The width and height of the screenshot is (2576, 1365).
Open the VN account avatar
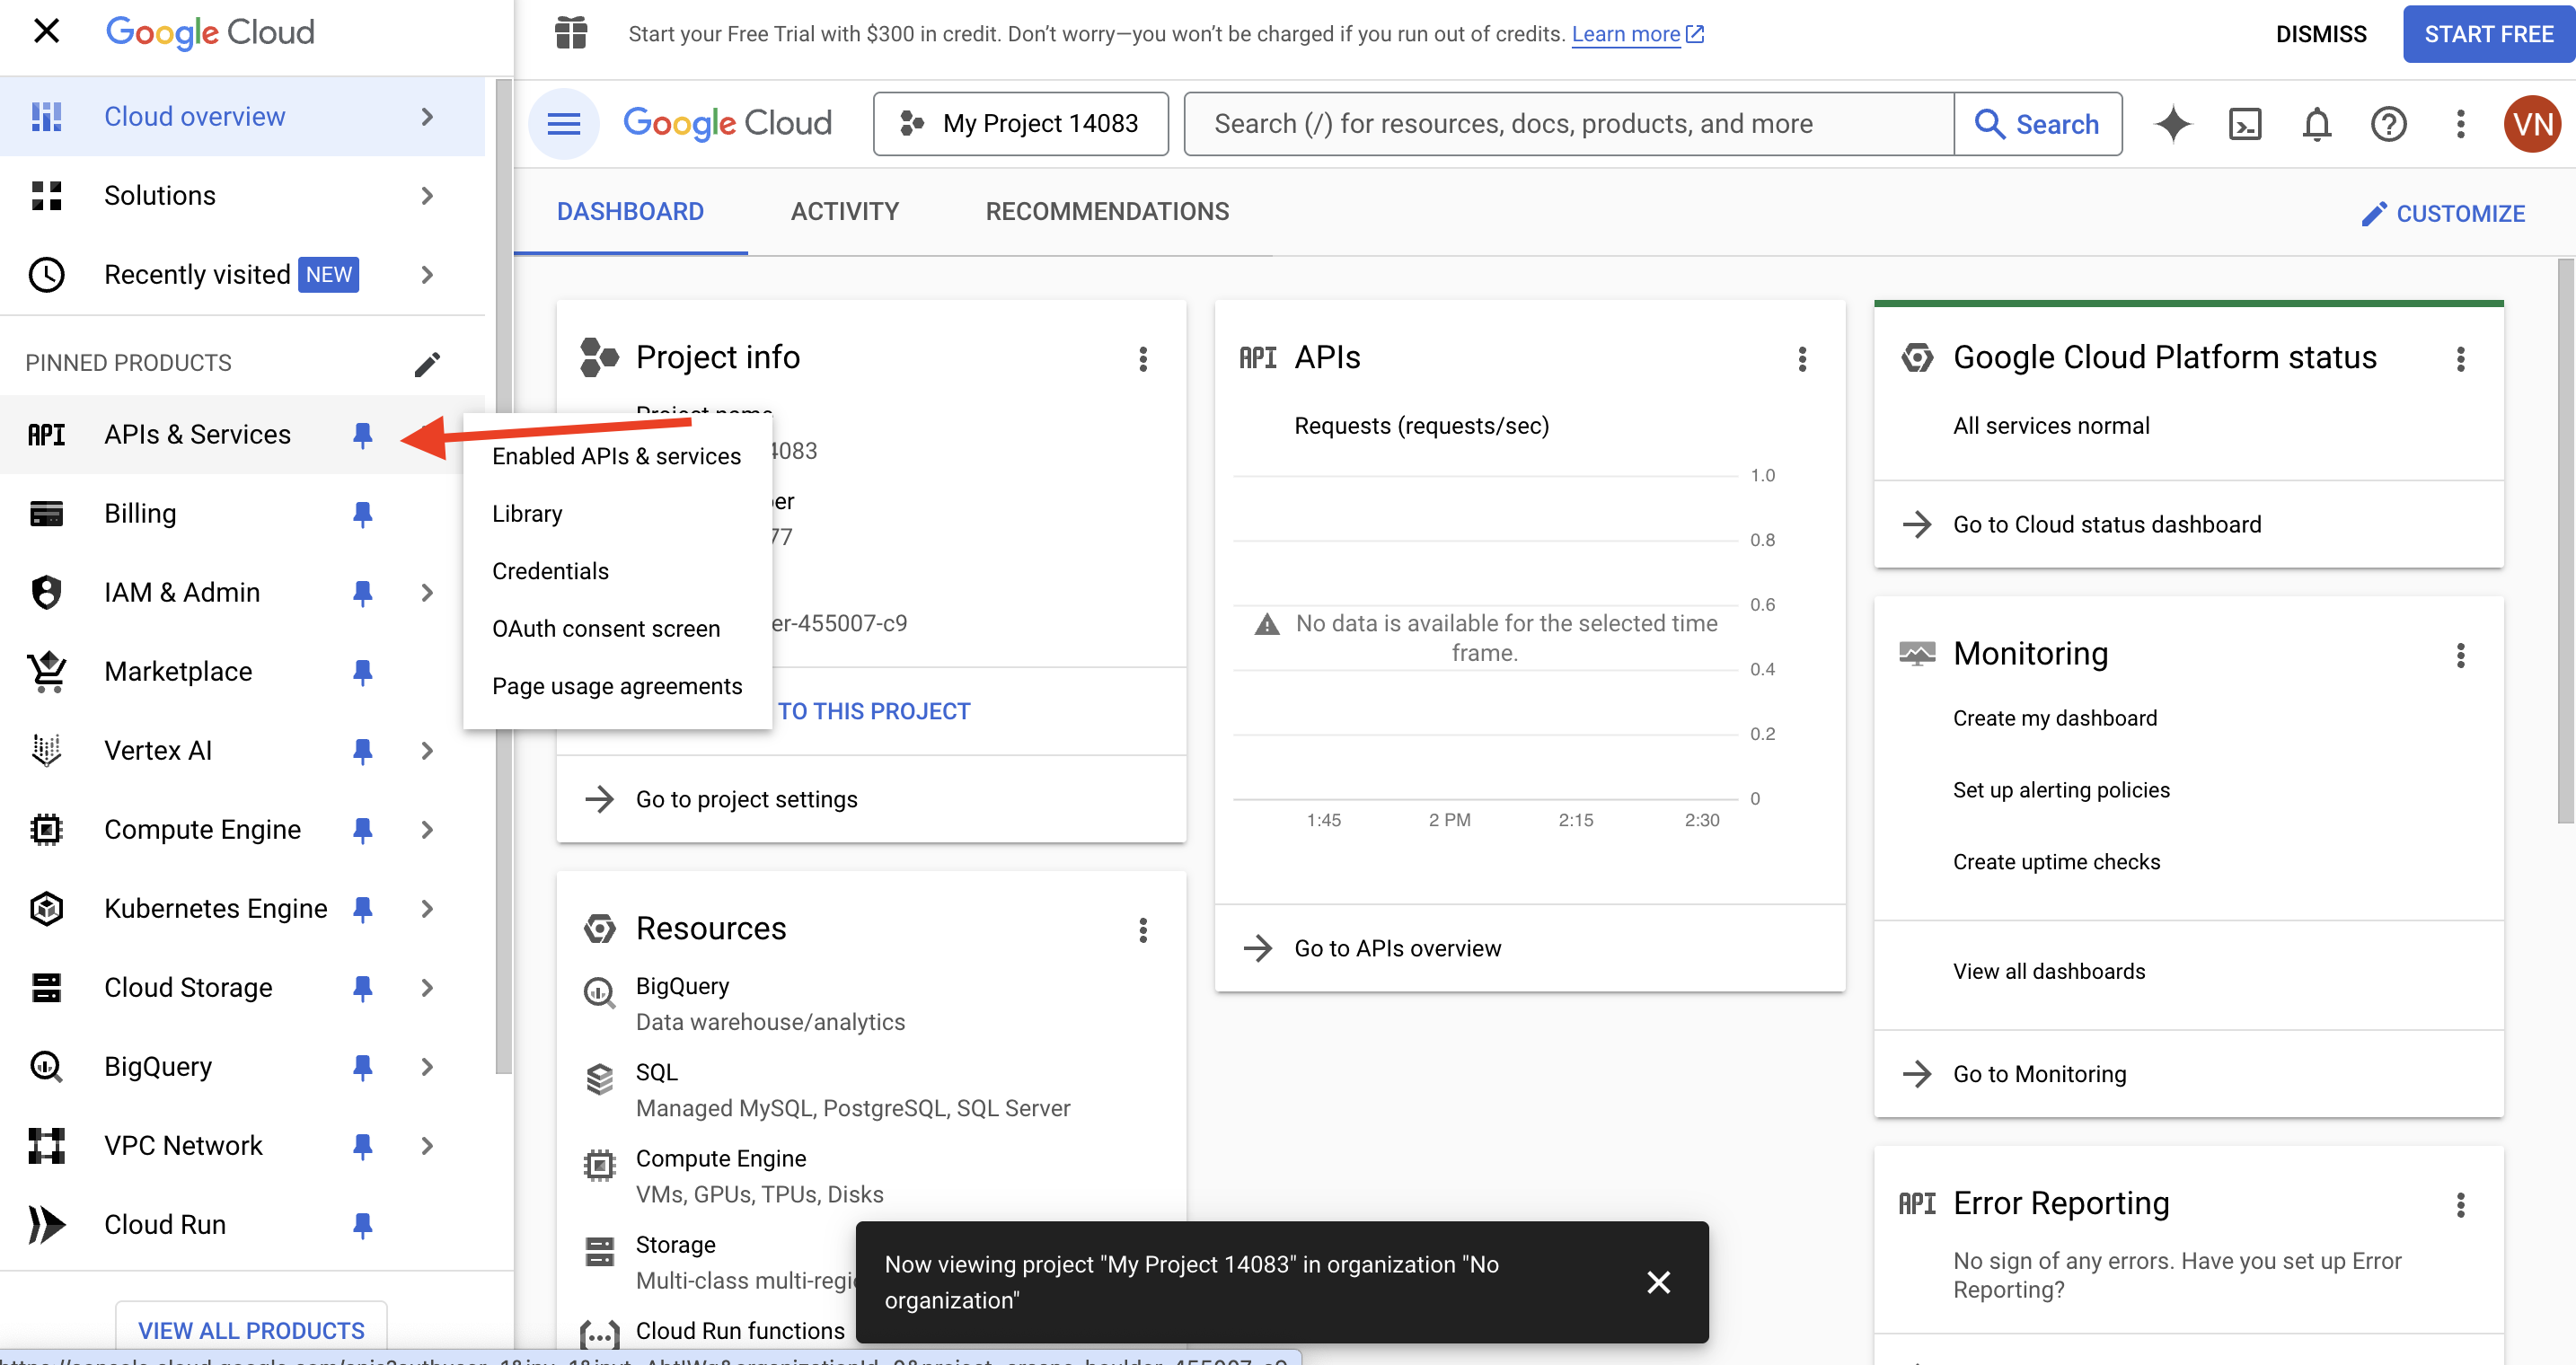[2533, 124]
